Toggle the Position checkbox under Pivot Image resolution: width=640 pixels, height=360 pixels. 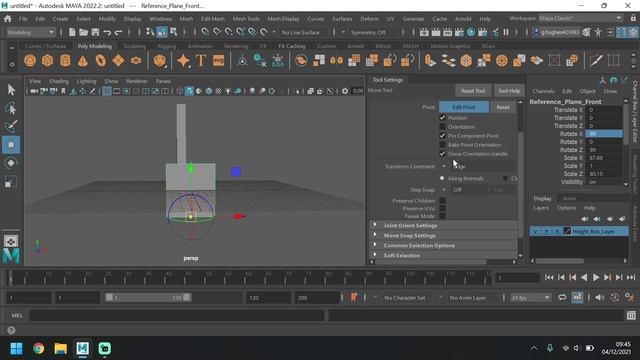[442, 118]
